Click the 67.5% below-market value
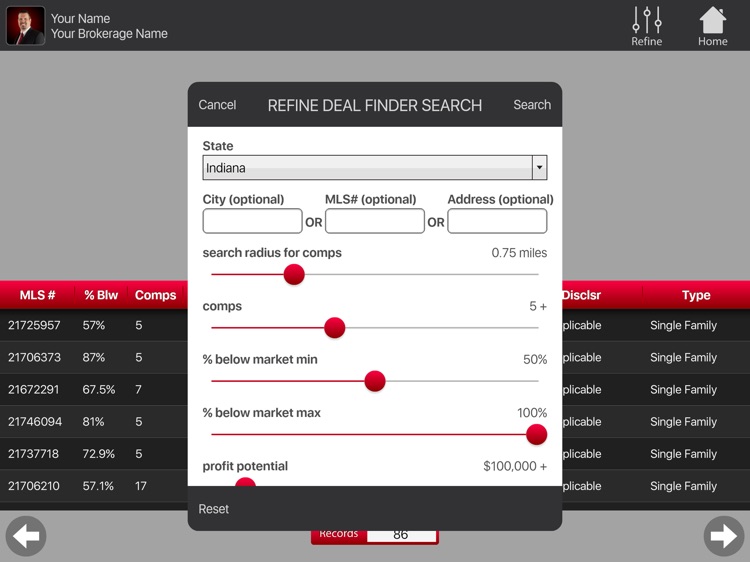 point(99,389)
